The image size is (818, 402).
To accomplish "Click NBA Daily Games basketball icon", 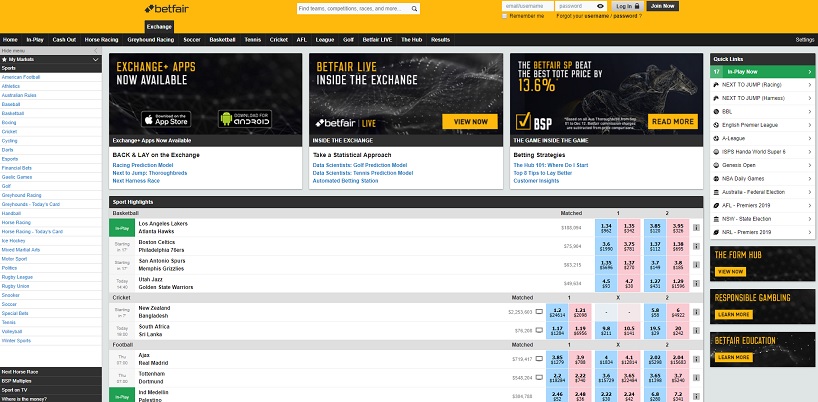I will (x=717, y=179).
